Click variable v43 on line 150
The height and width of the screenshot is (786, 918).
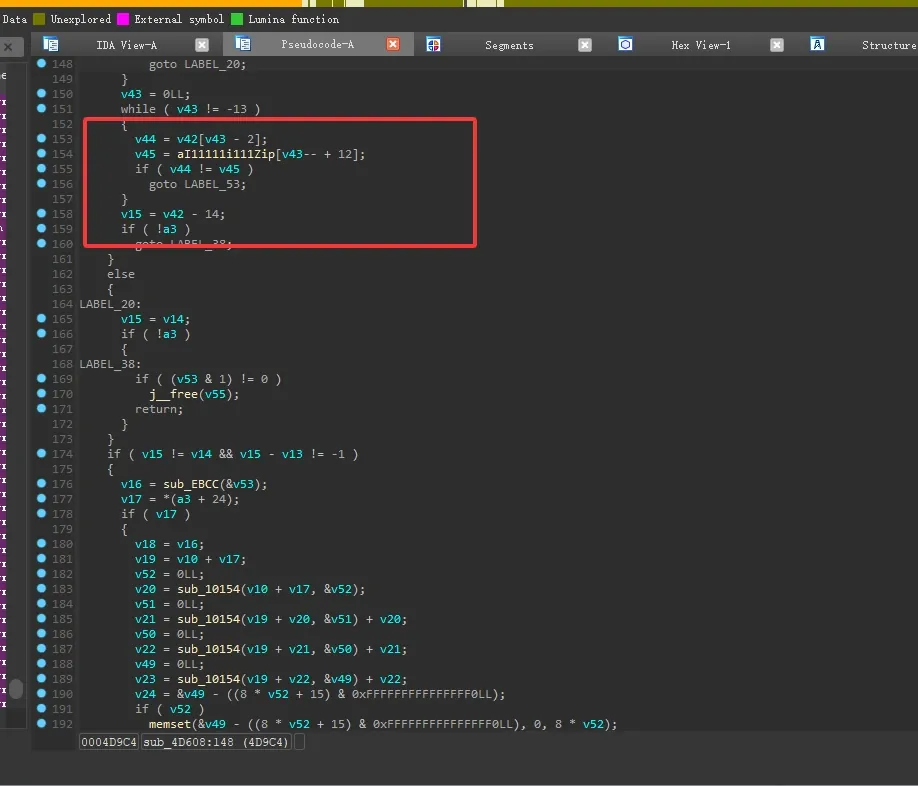(x=131, y=94)
